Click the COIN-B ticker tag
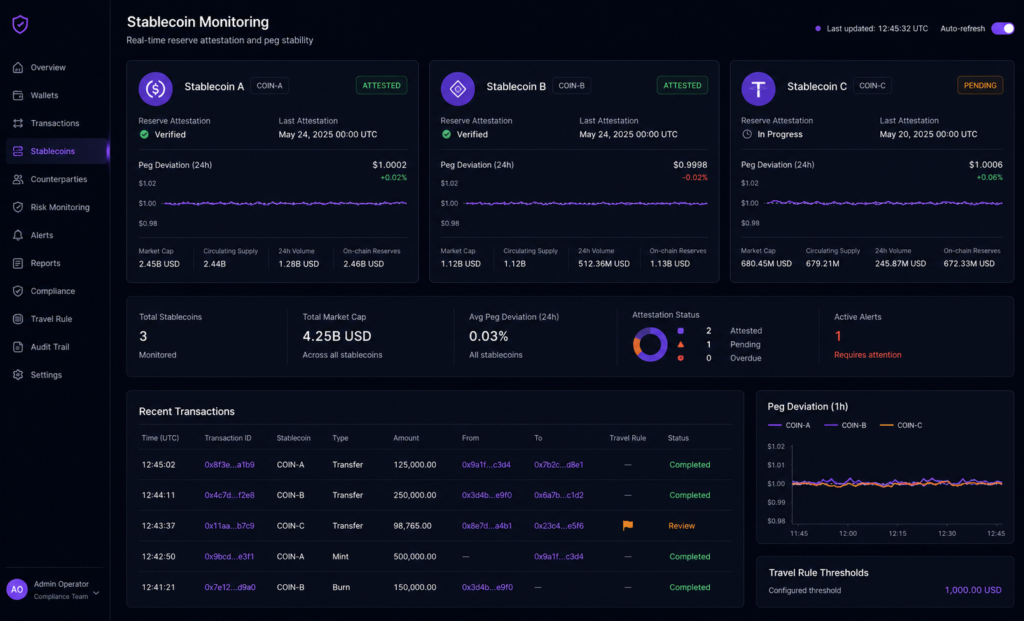1024x621 pixels. (571, 86)
